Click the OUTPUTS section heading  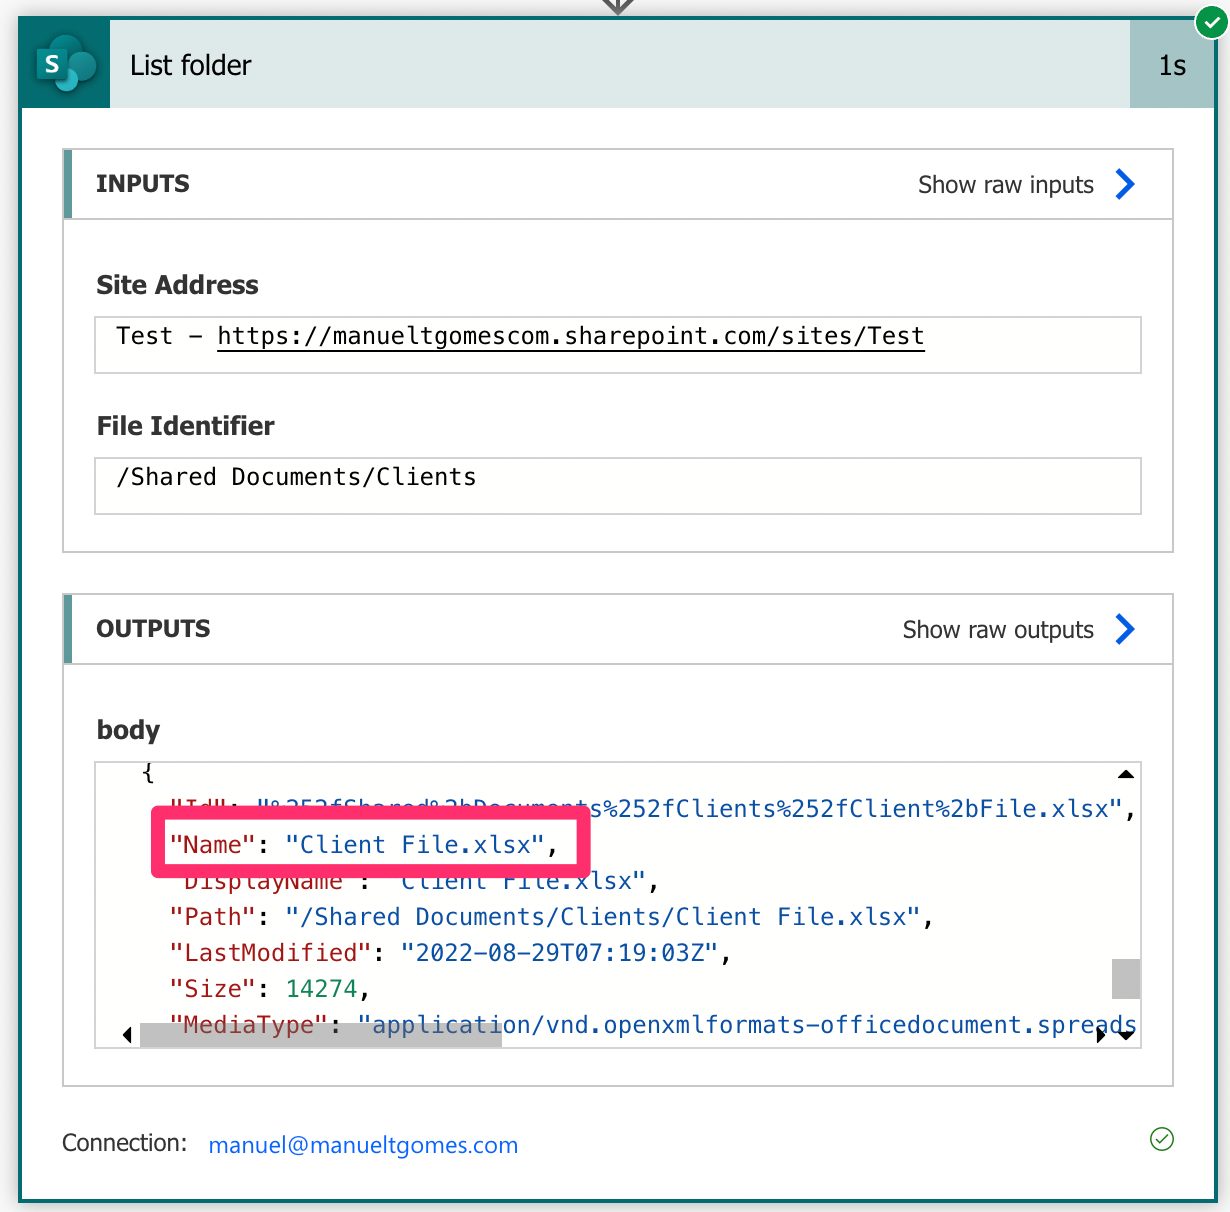pyautogui.click(x=153, y=629)
